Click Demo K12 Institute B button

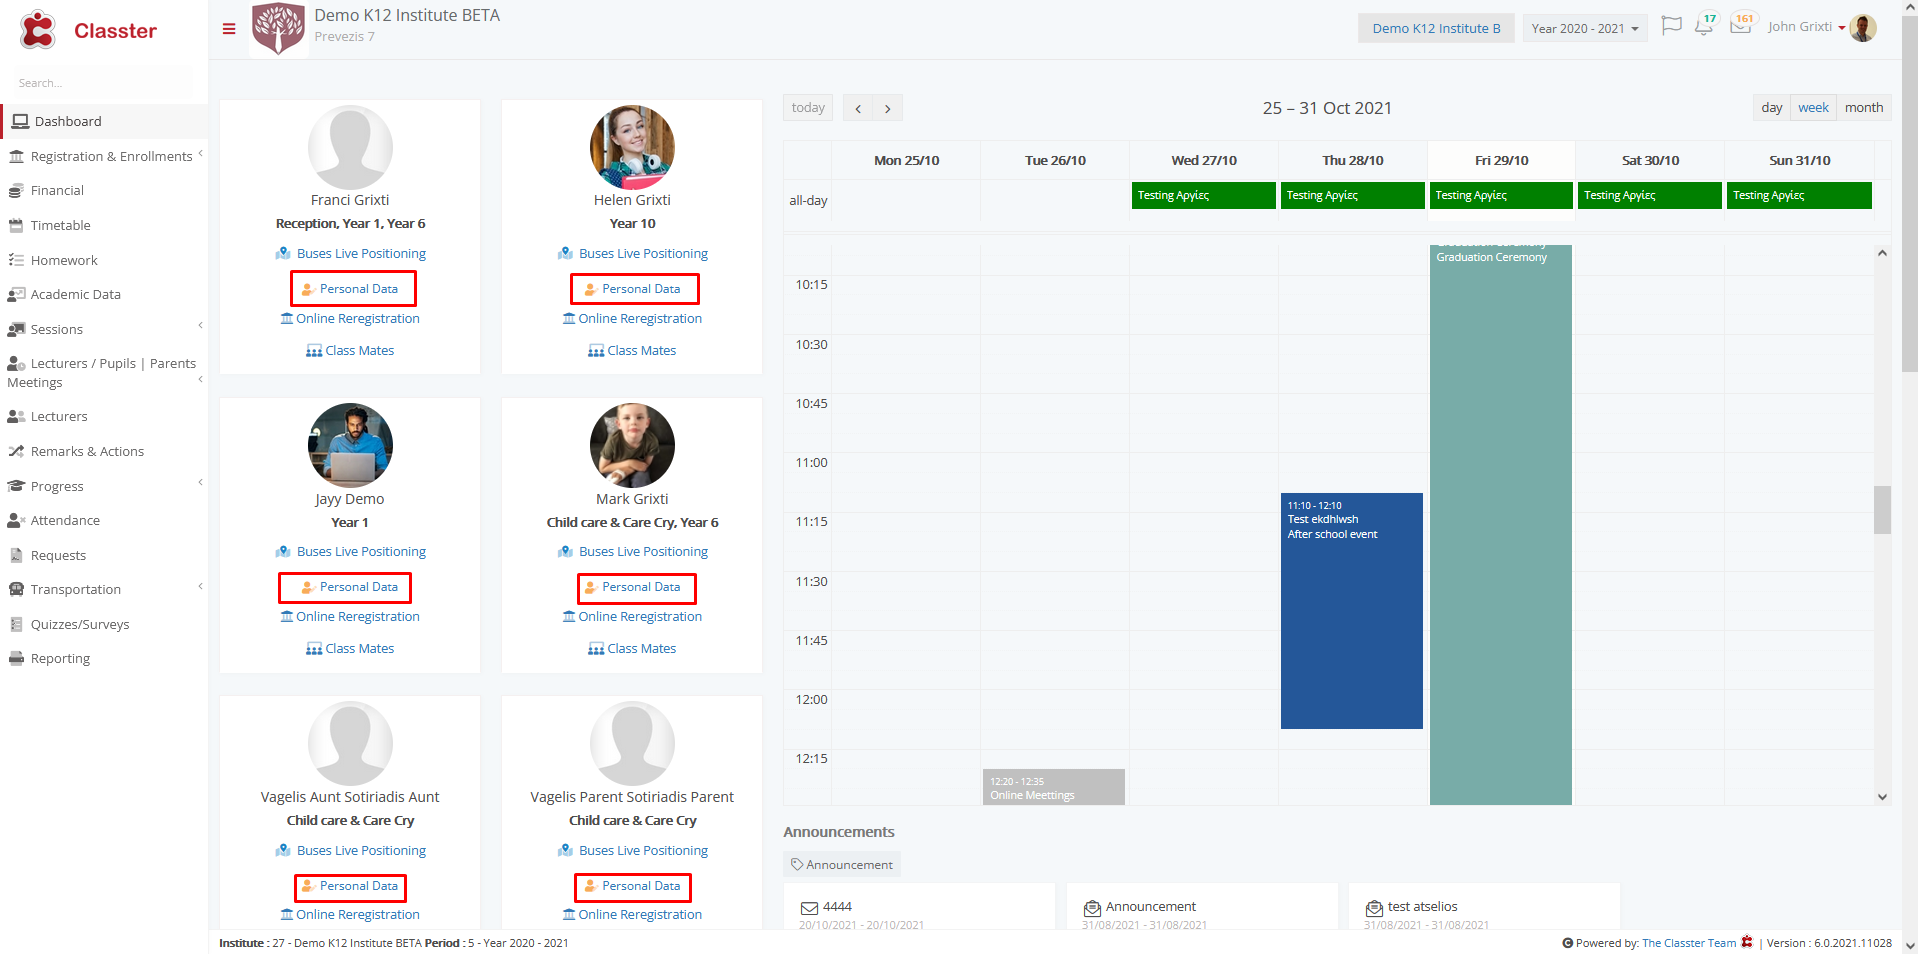click(1436, 28)
